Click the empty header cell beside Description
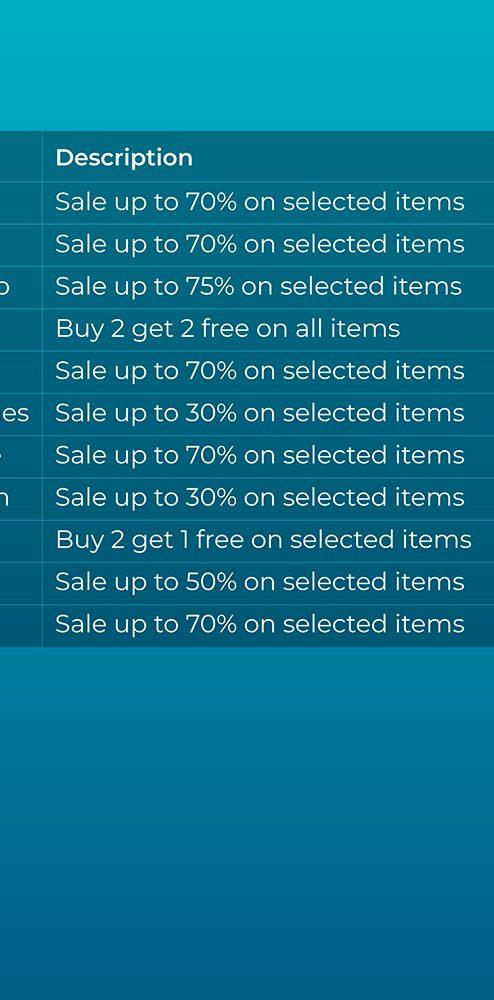Screen dimensions: 494x1000 click(x=21, y=157)
